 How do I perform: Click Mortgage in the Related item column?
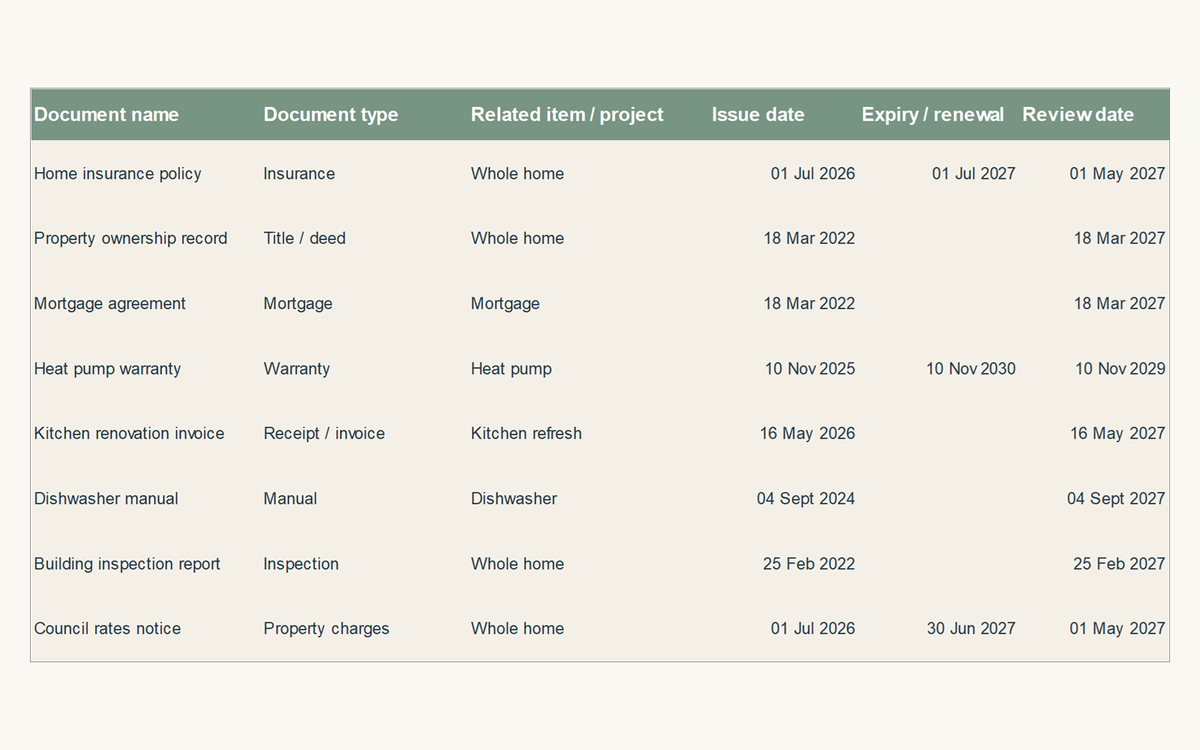505,303
